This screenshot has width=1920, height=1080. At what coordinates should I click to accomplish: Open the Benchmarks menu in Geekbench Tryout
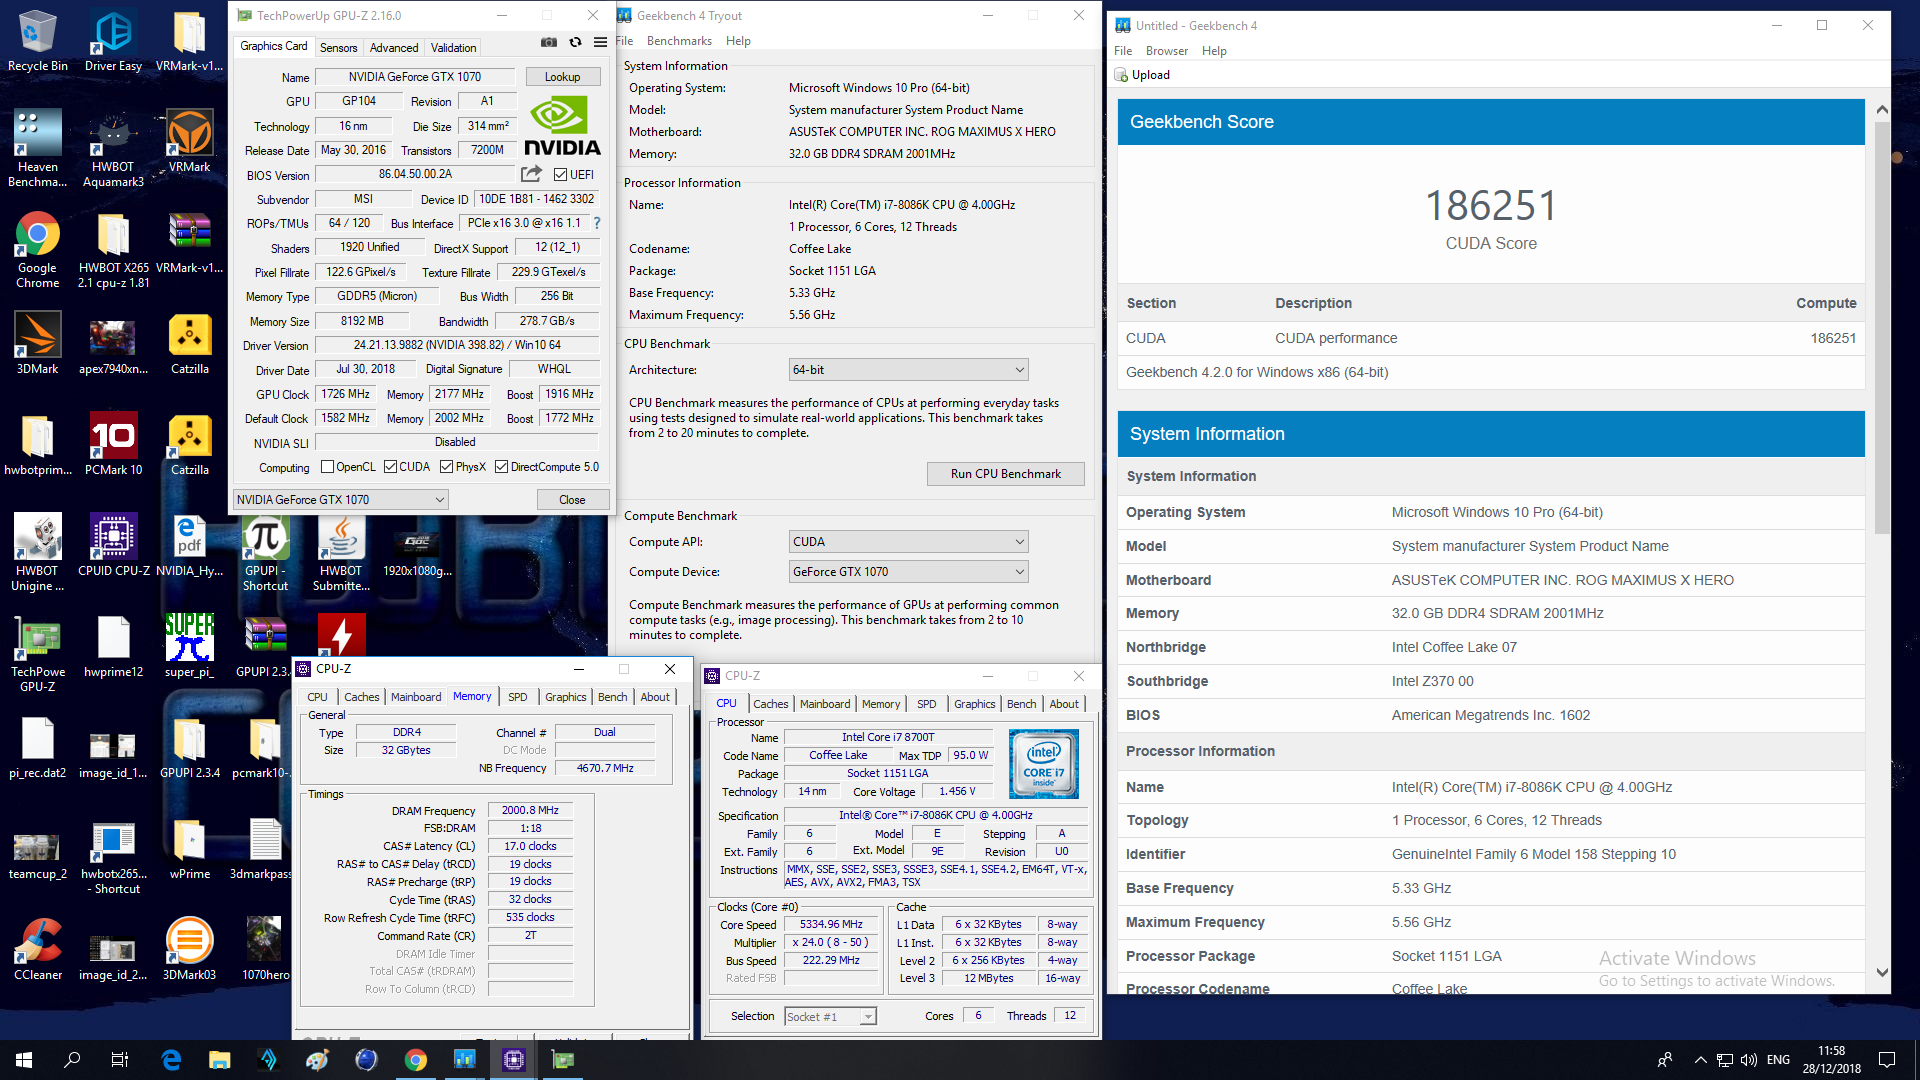(679, 41)
